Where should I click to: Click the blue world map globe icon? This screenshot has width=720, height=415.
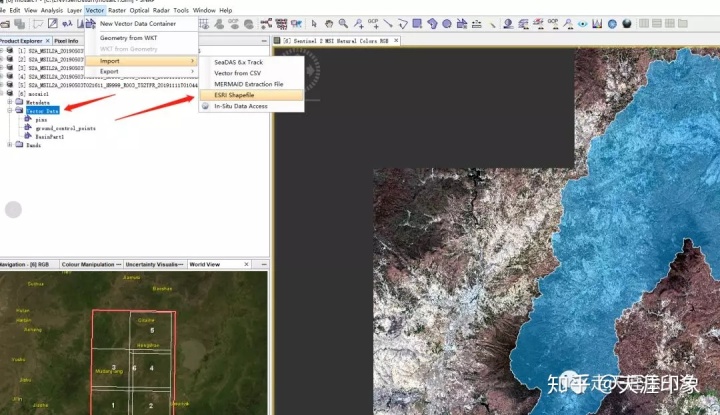click(612, 23)
